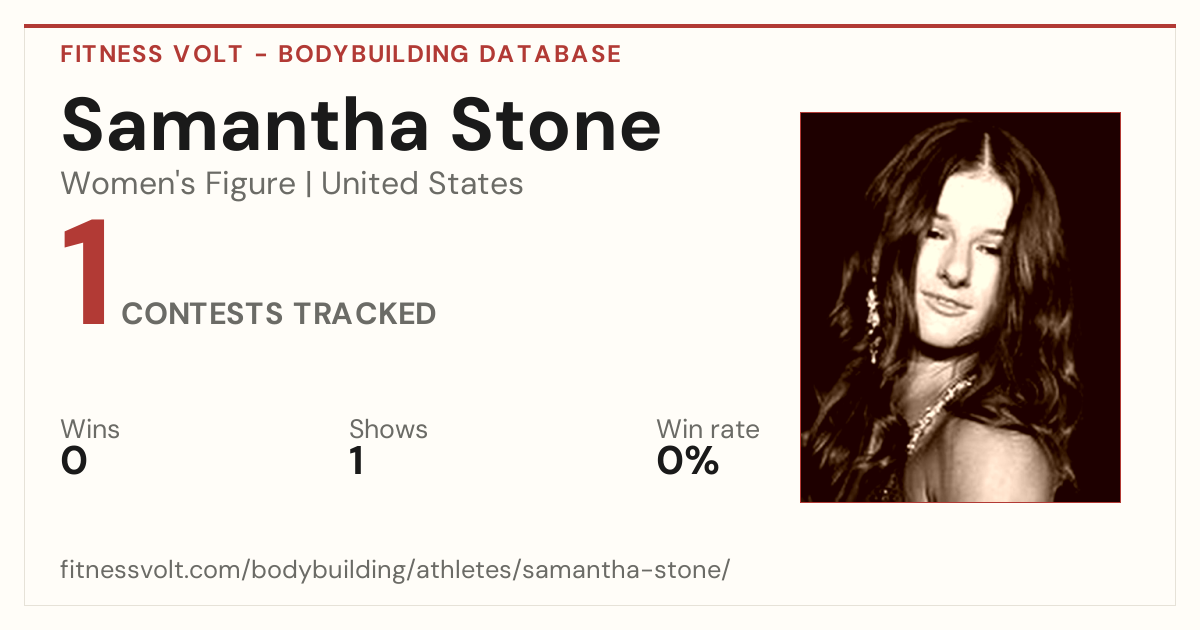Click the red top border line

(600, 26)
